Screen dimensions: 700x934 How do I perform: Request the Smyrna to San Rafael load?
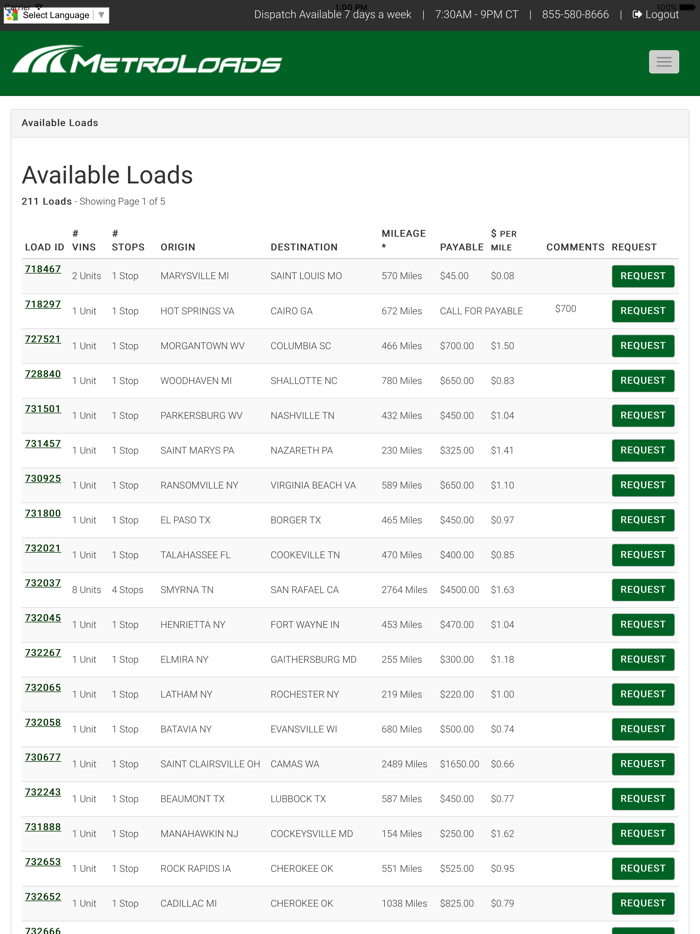pos(643,589)
